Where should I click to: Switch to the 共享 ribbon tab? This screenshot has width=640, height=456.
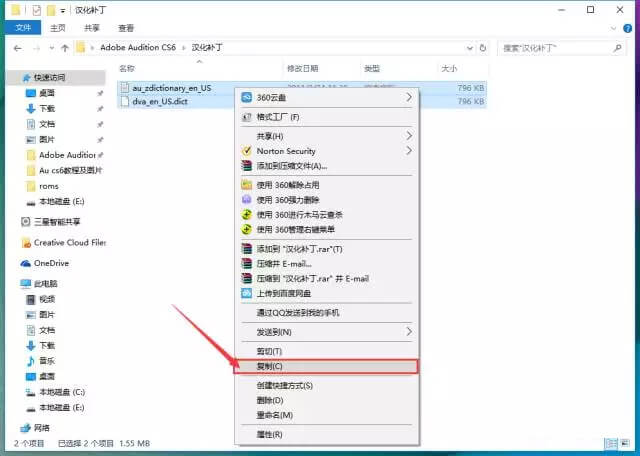pyautogui.click(x=92, y=28)
